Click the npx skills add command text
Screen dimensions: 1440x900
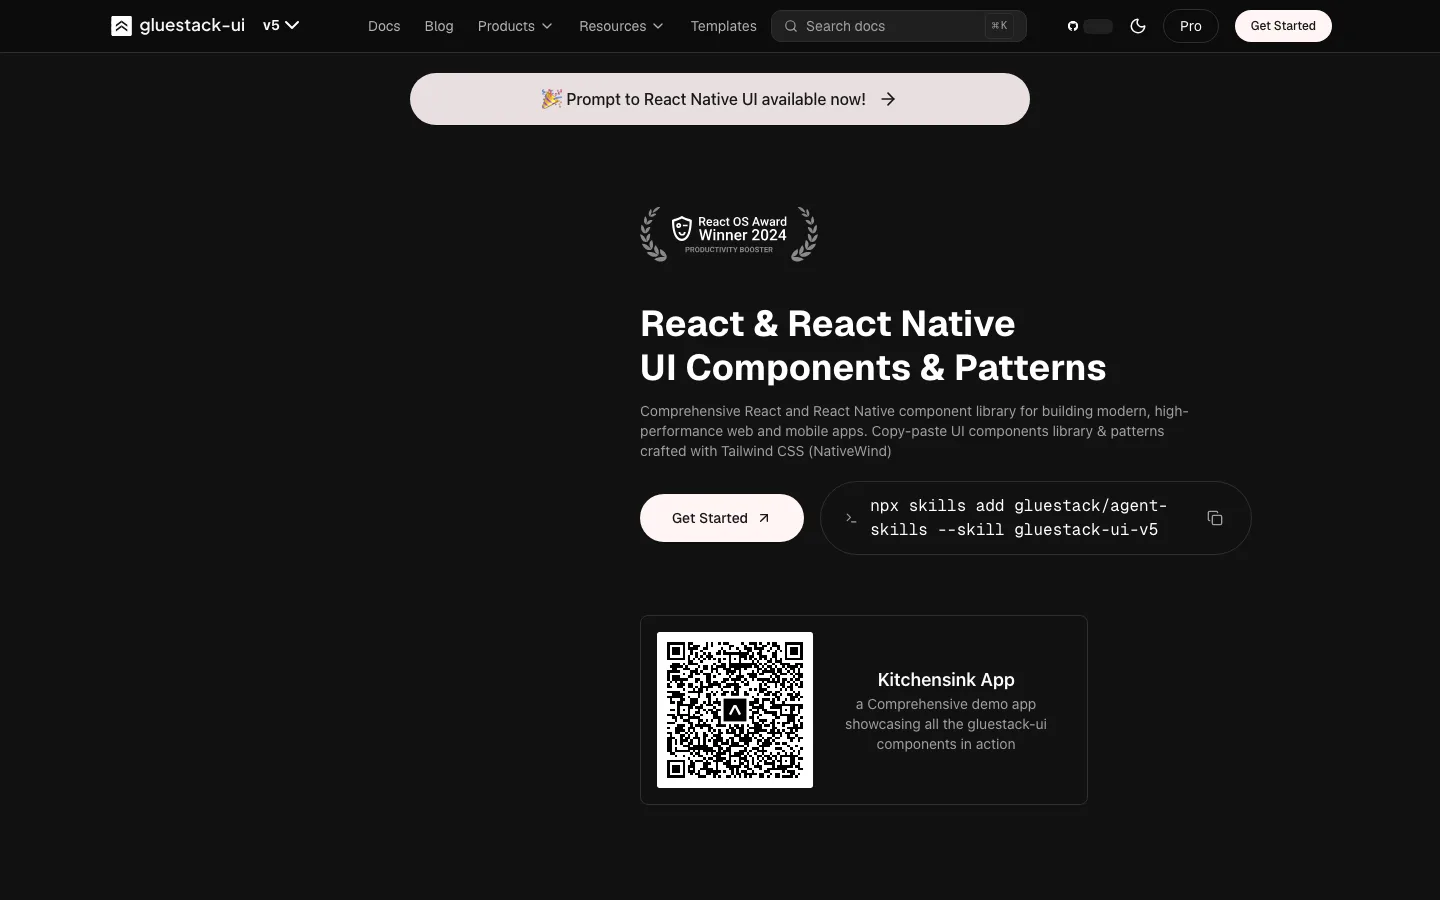click(1019, 518)
